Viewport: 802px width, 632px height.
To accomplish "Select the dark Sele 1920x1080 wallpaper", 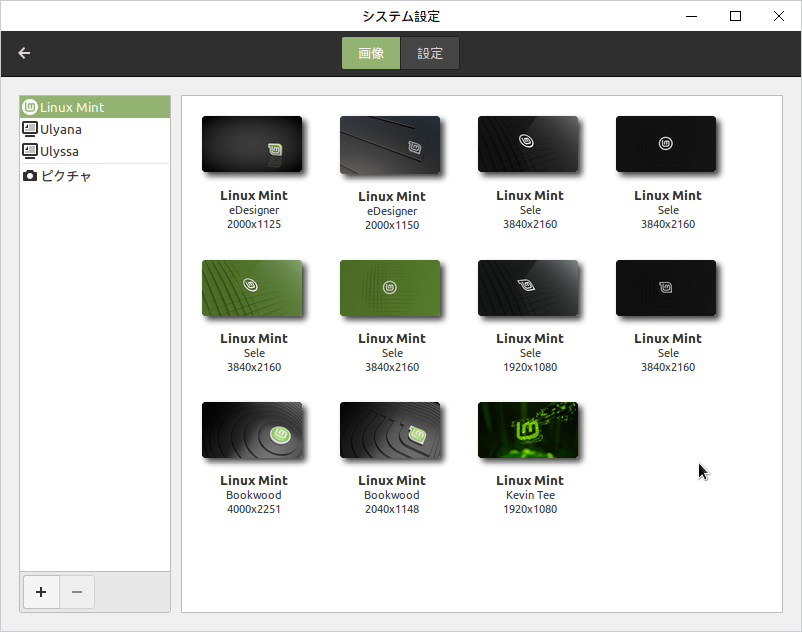I will (529, 288).
